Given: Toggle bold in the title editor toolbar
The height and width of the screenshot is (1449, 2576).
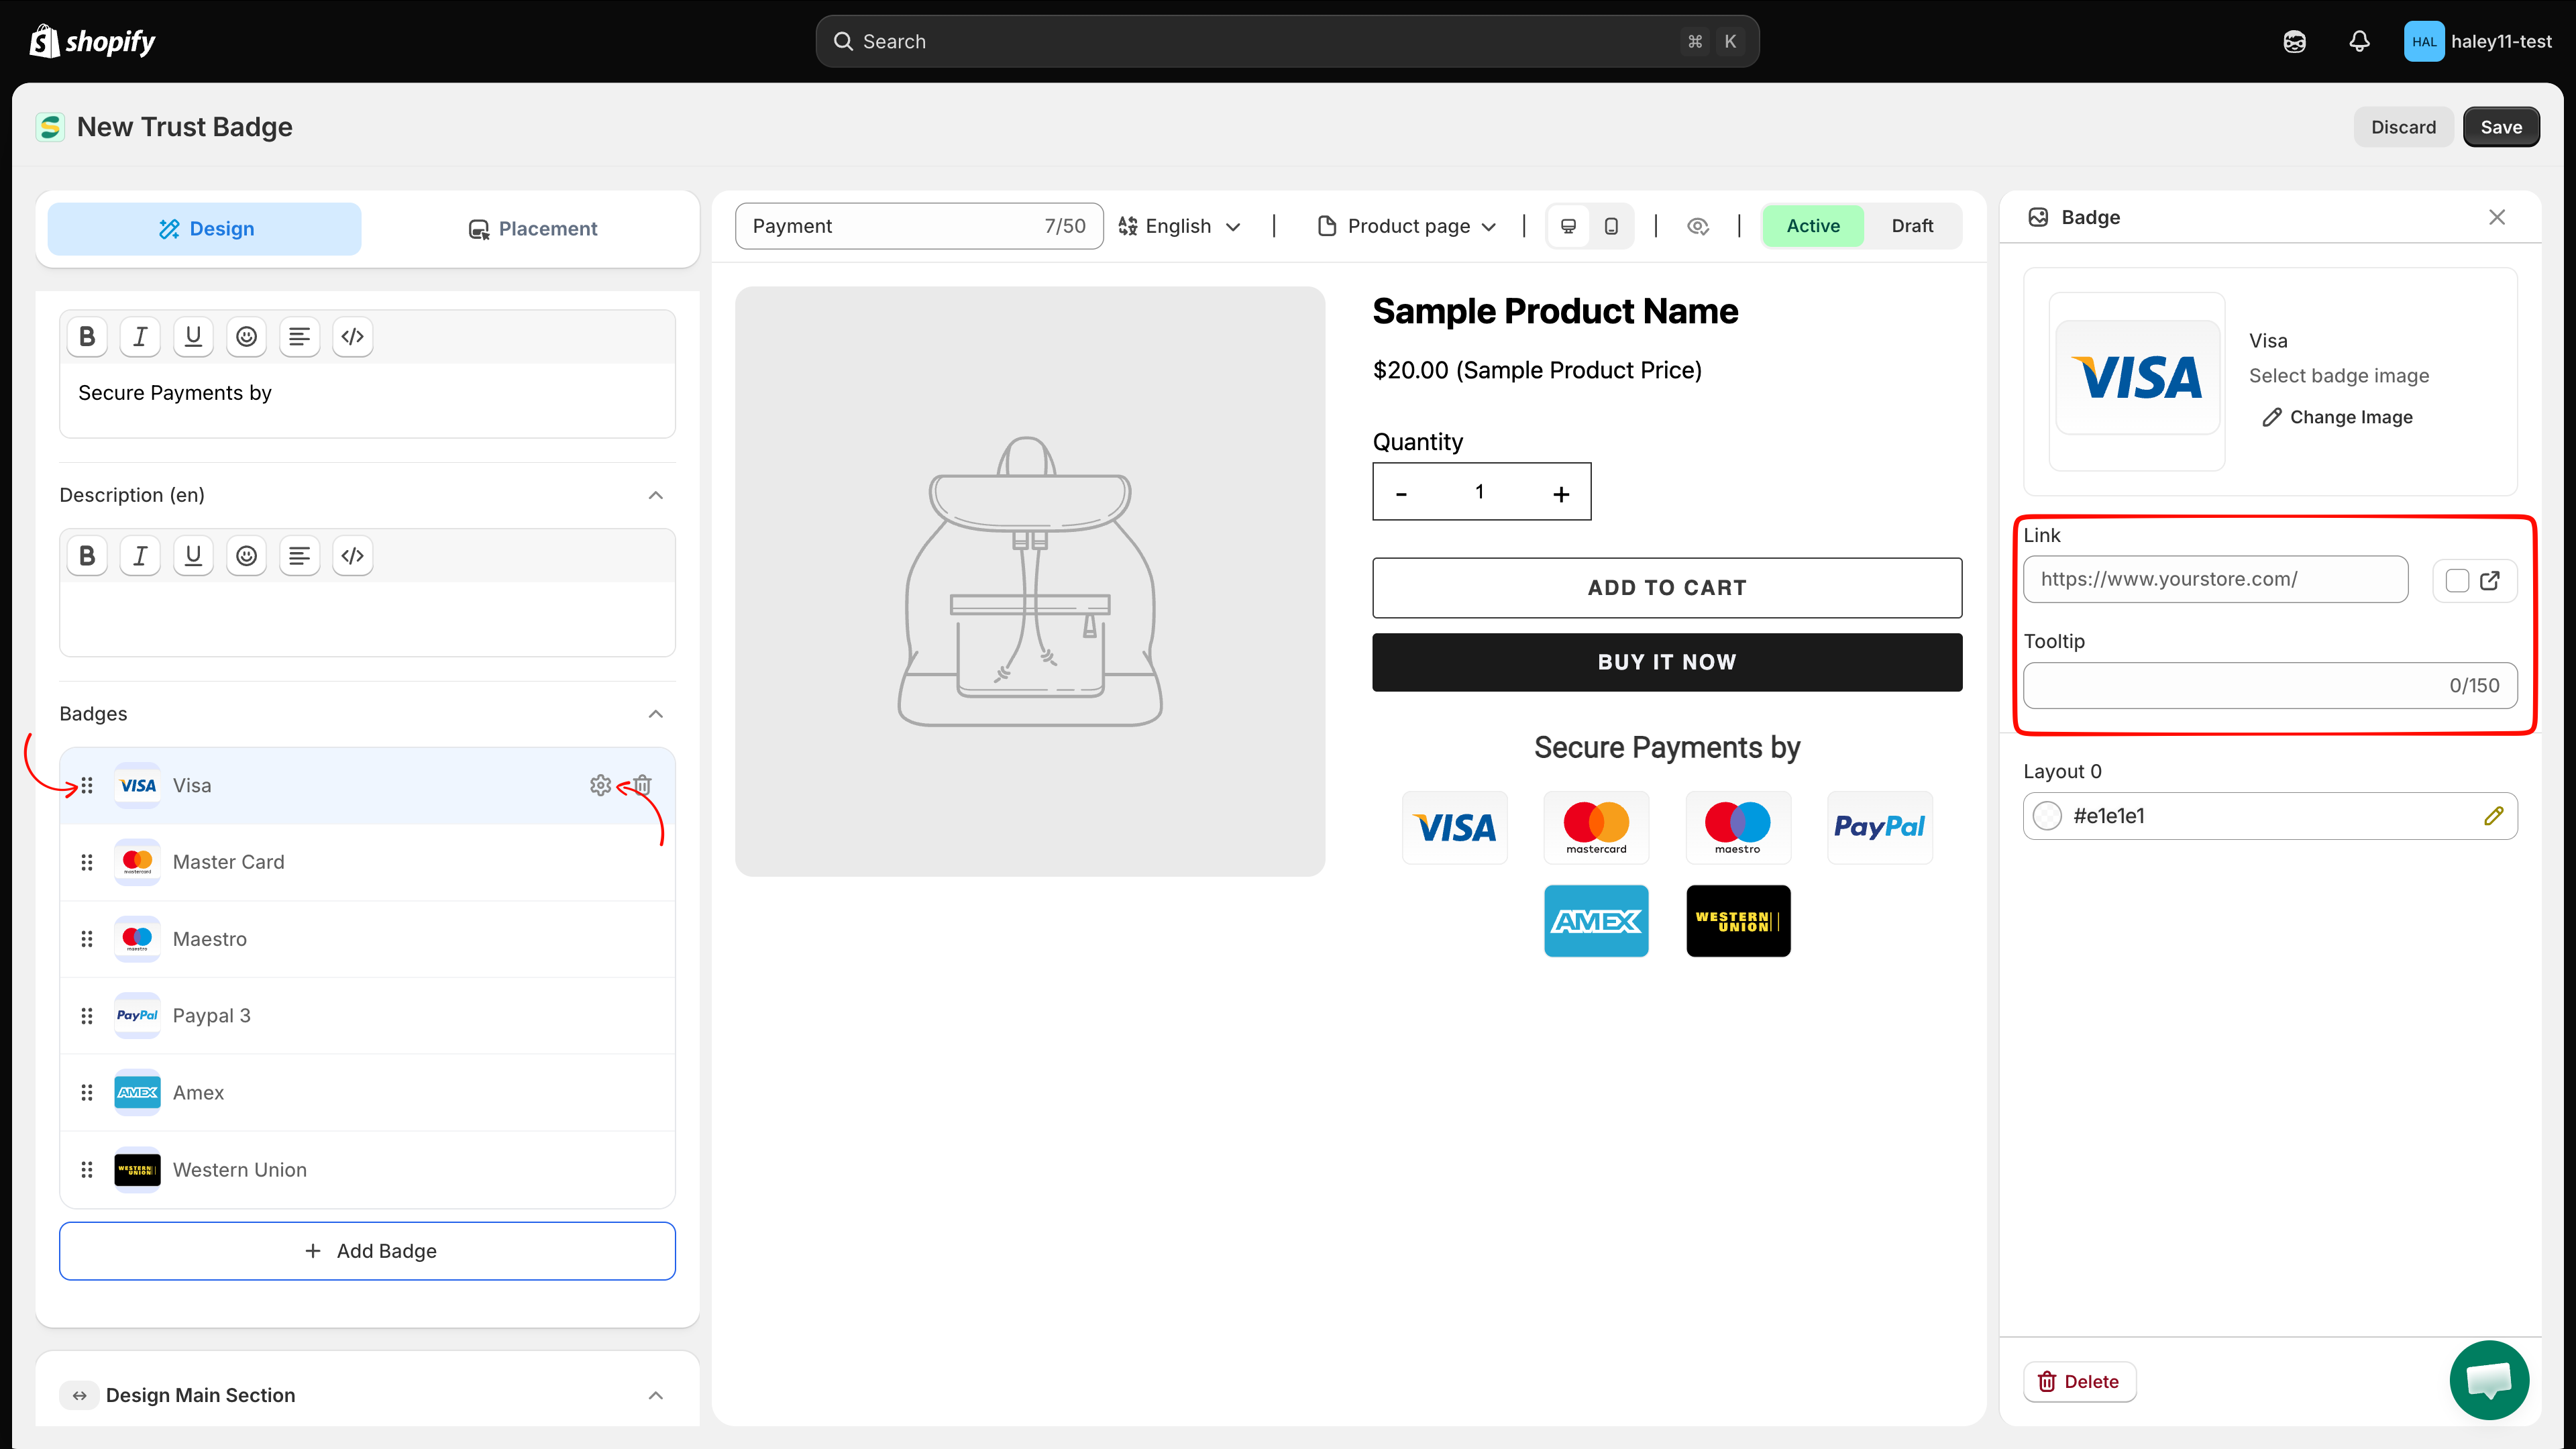Looking at the screenshot, I should 87,336.
